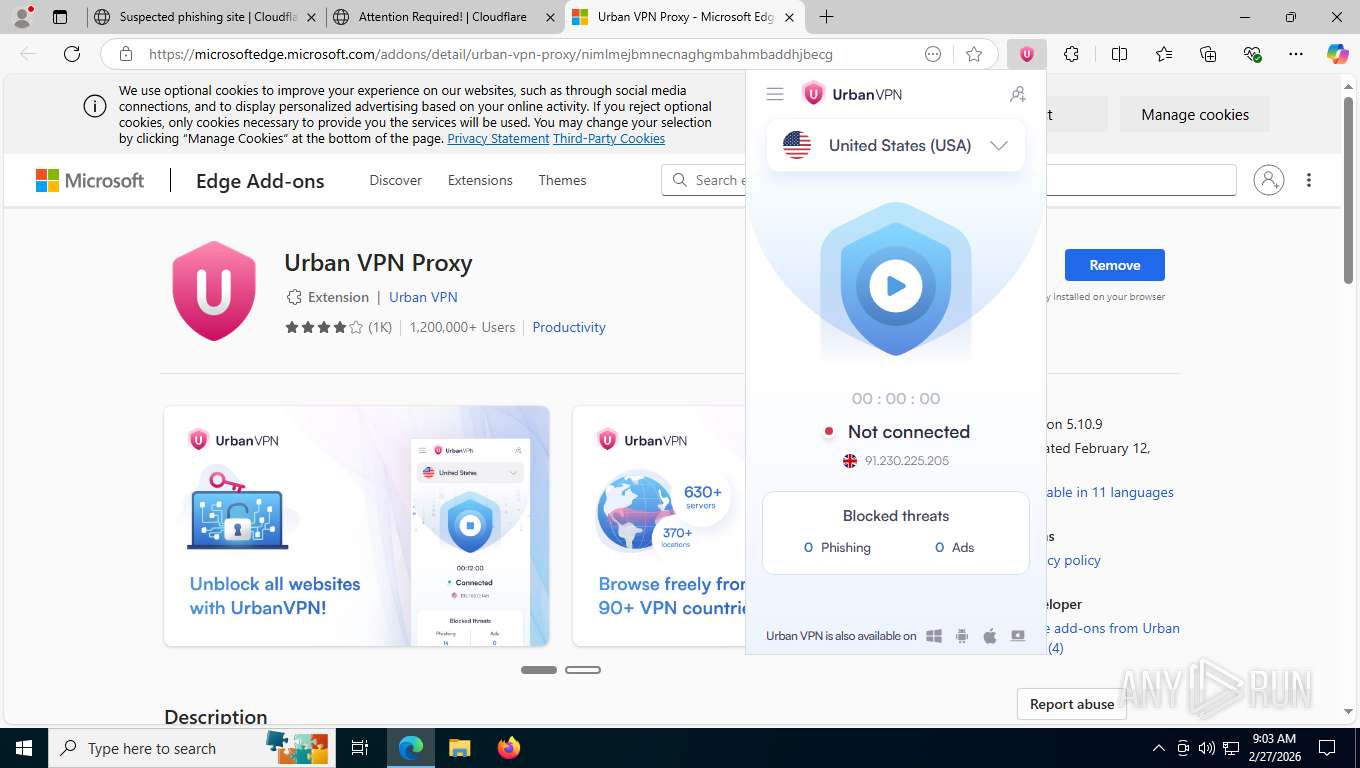
Task: Click the taskbar search box
Action: (x=192, y=748)
